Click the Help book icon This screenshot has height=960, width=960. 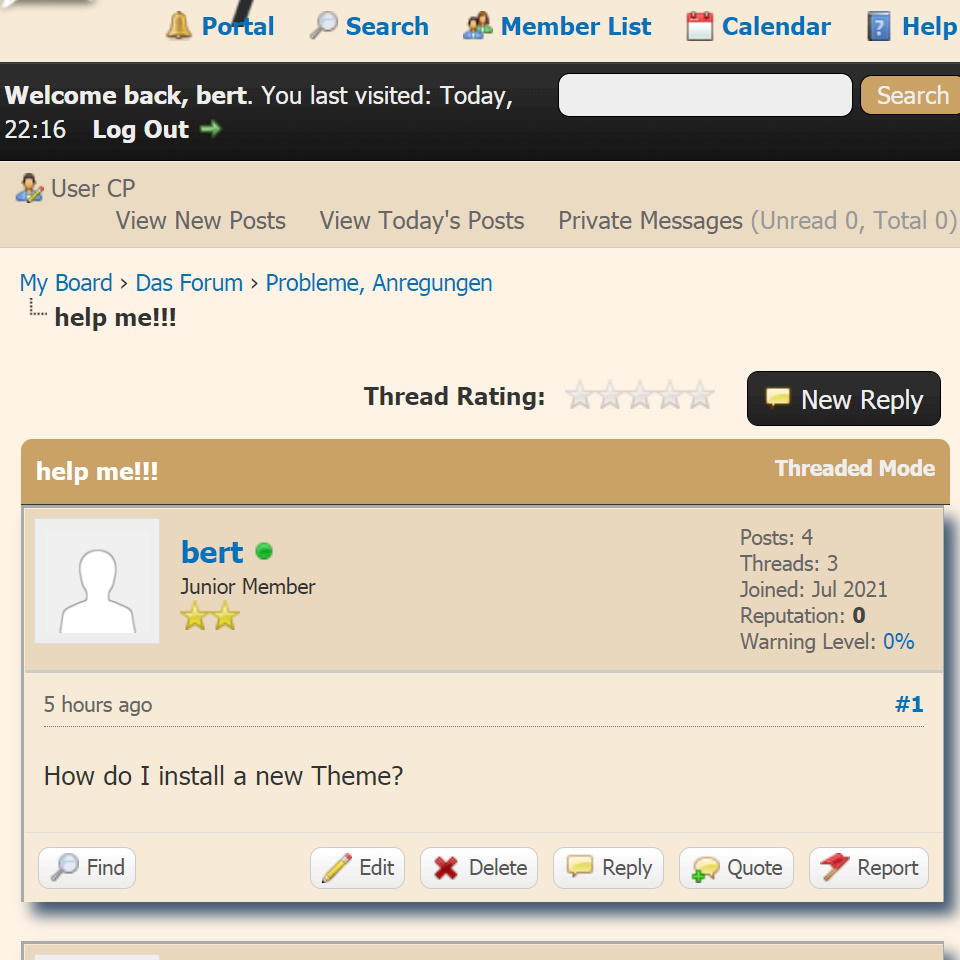879,26
